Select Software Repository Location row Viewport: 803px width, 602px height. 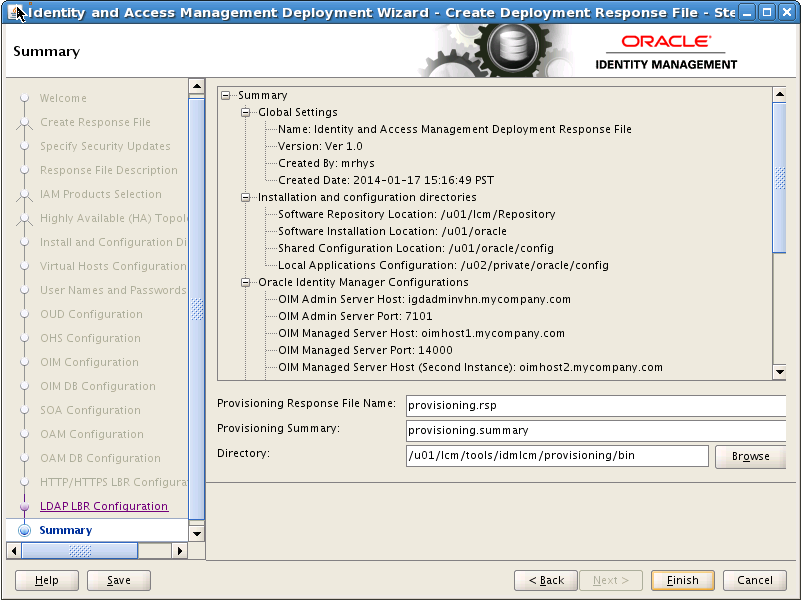416,214
